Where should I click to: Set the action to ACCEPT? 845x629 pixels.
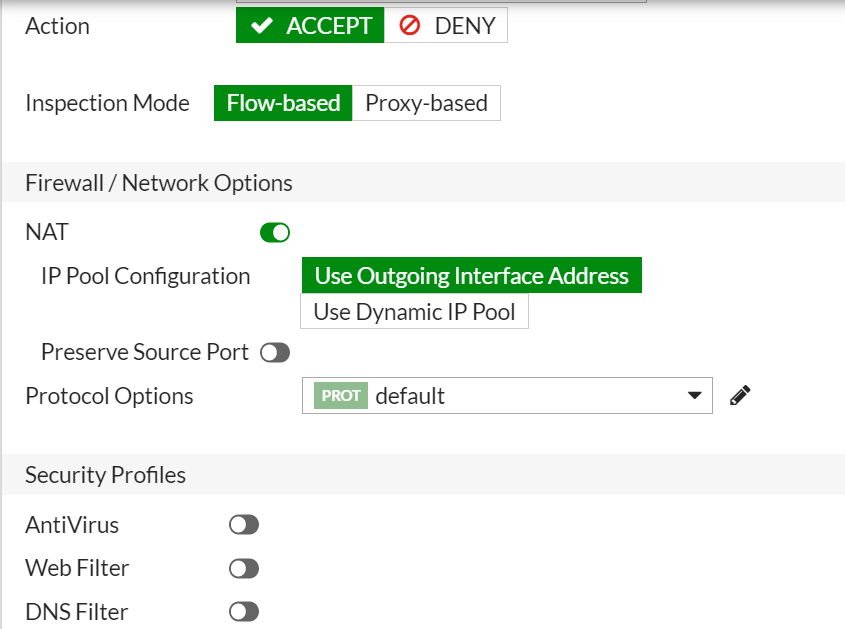tap(310, 25)
